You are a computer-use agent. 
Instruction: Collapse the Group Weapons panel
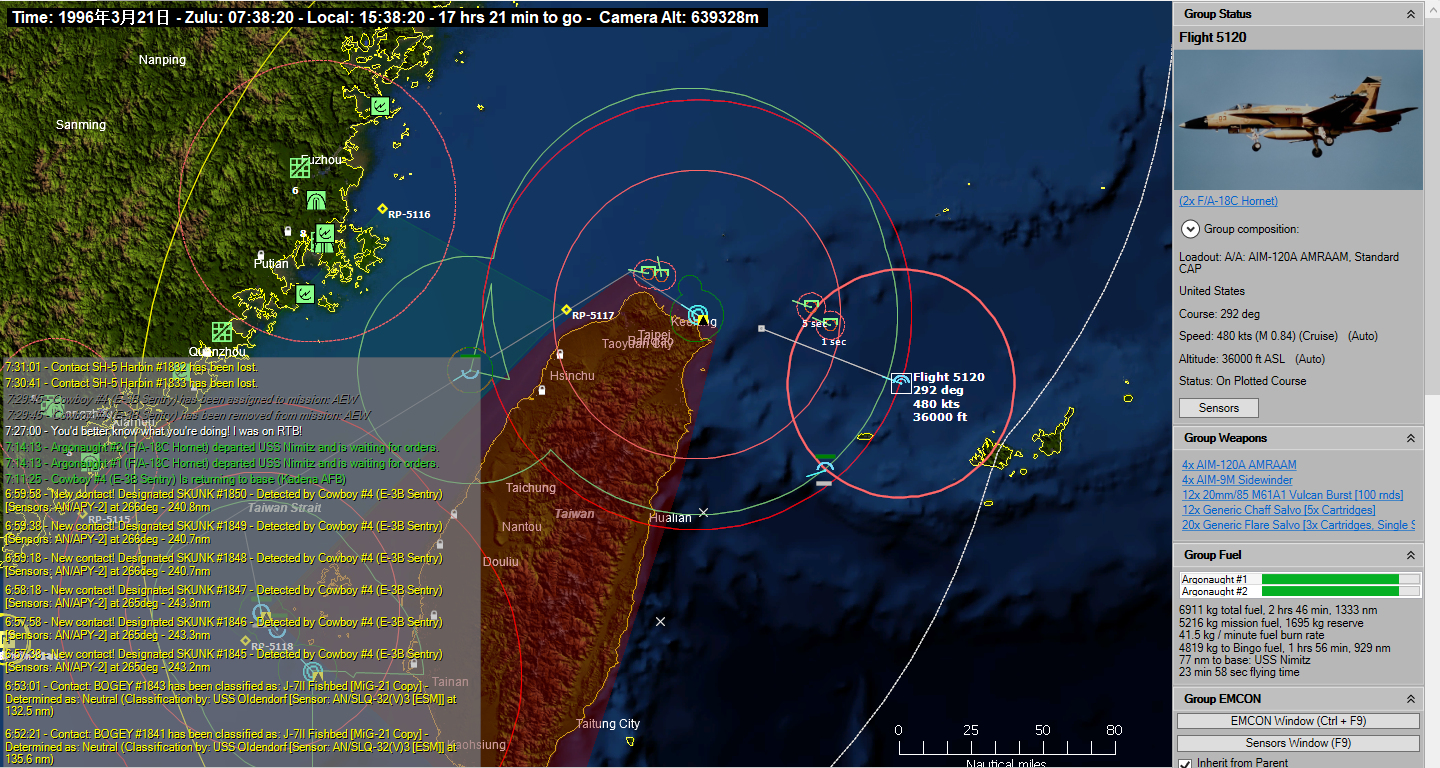coord(1411,438)
